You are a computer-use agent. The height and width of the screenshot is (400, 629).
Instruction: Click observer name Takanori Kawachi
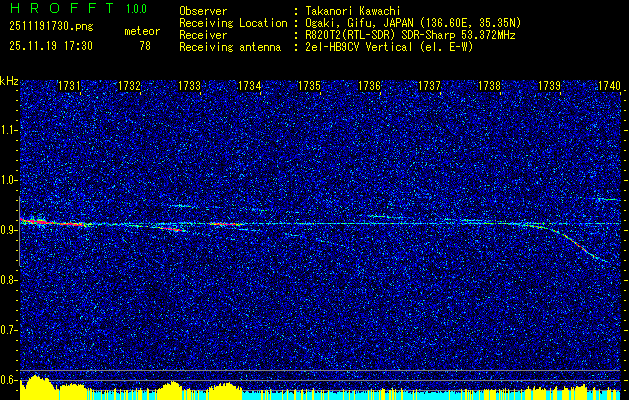353,11
